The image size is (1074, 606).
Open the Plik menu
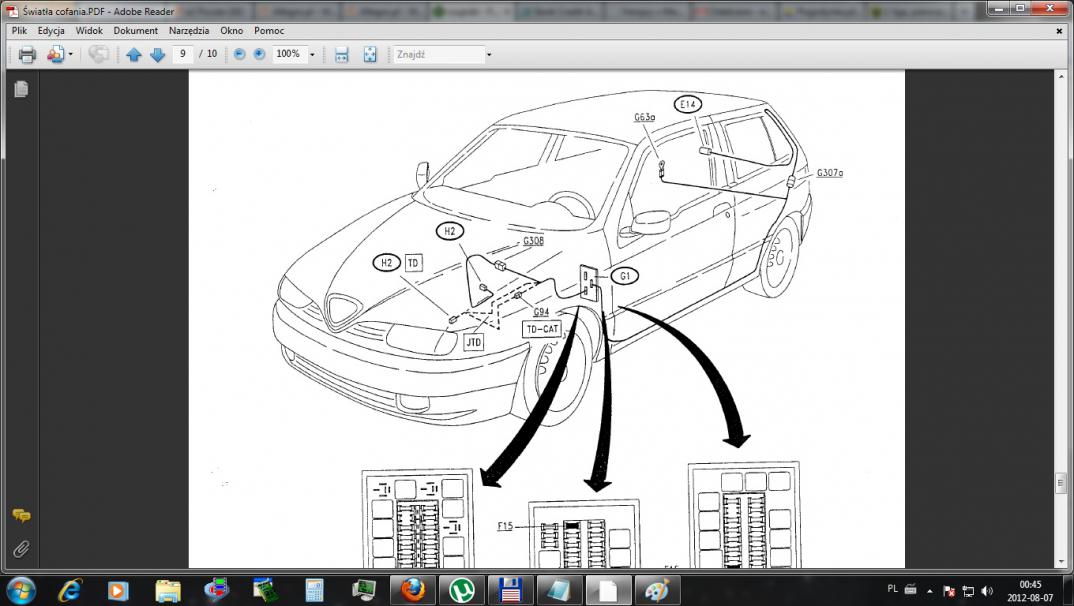19,31
